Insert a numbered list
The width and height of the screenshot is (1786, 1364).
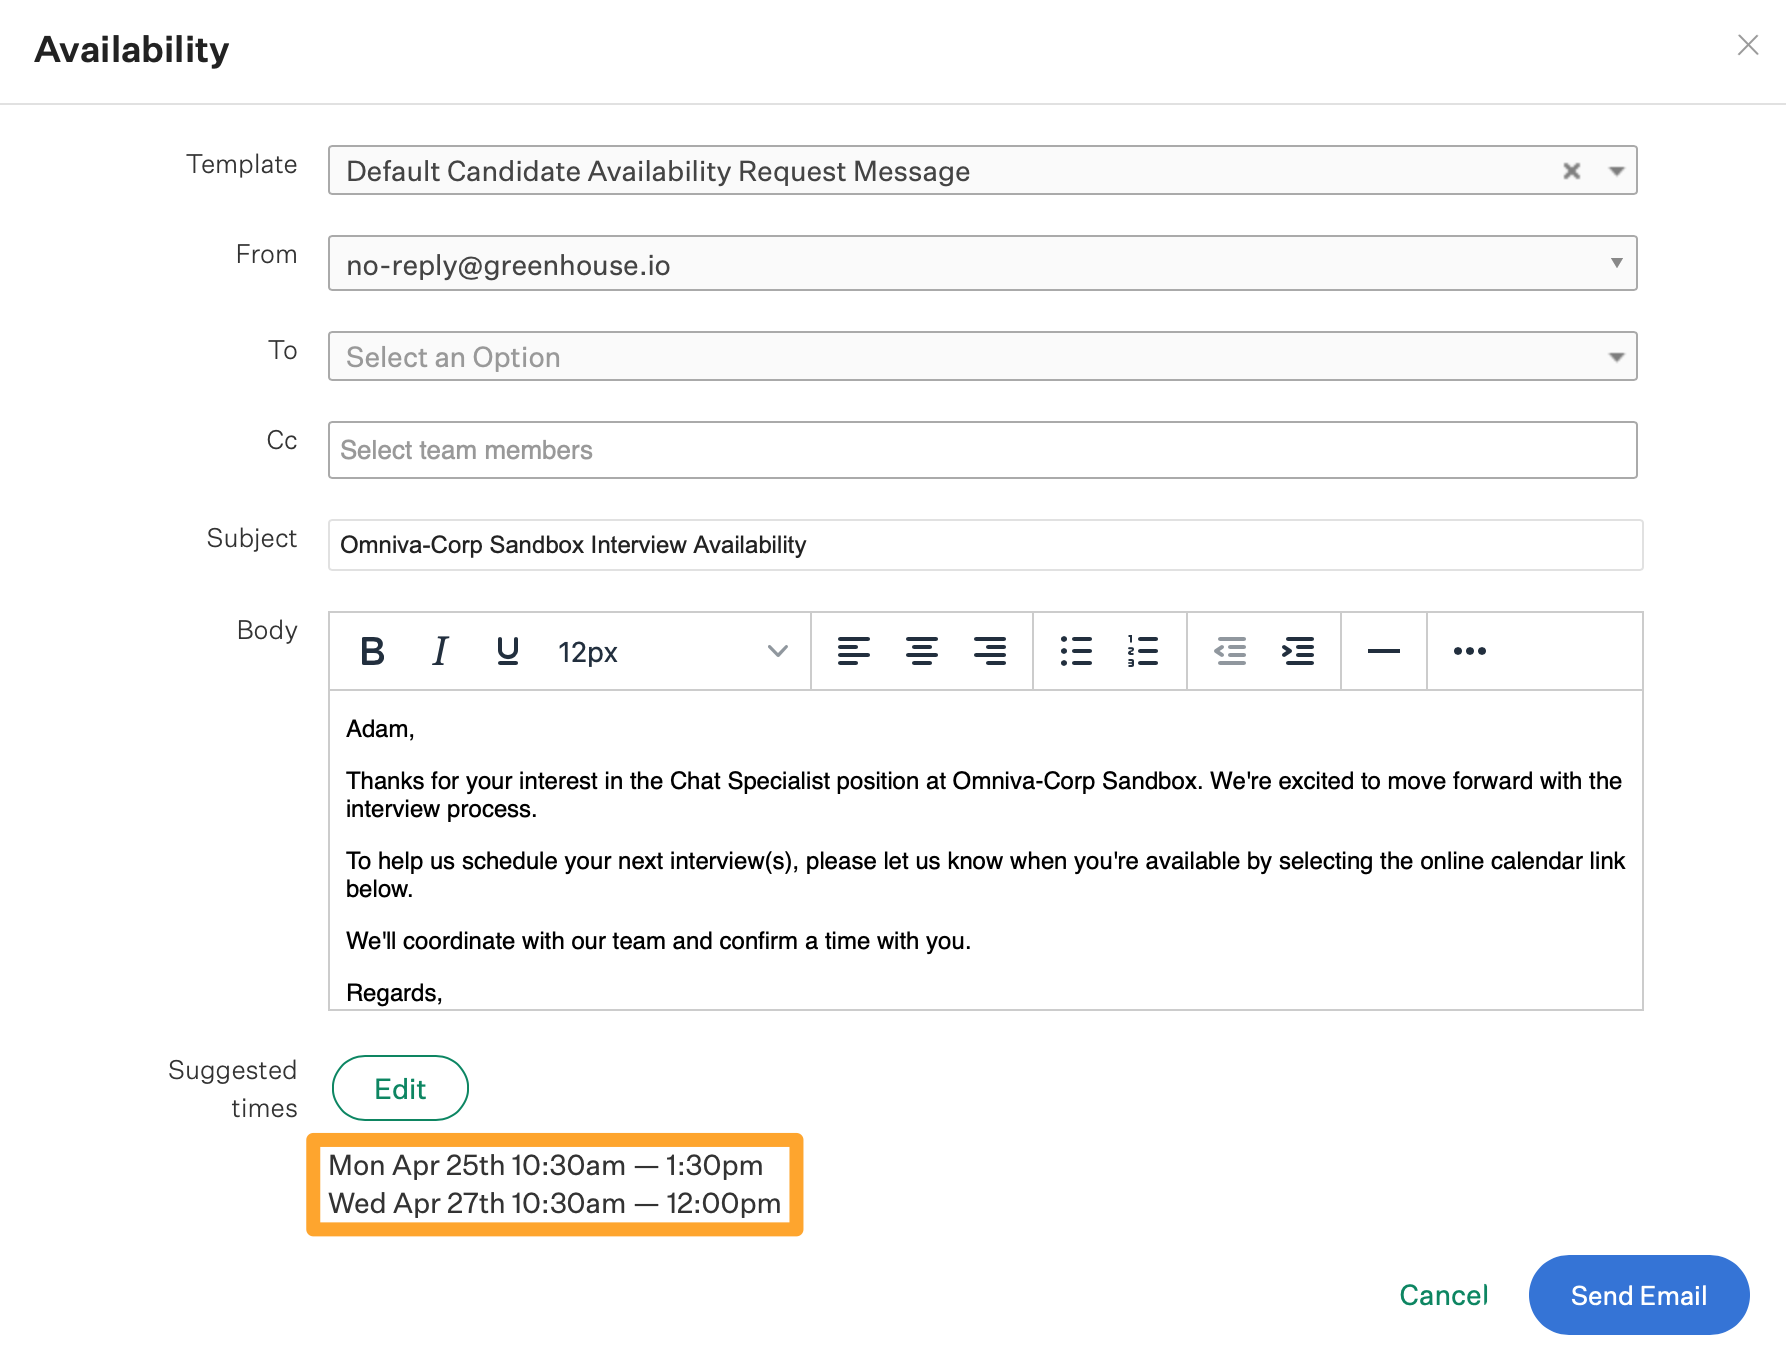pyautogui.click(x=1143, y=651)
